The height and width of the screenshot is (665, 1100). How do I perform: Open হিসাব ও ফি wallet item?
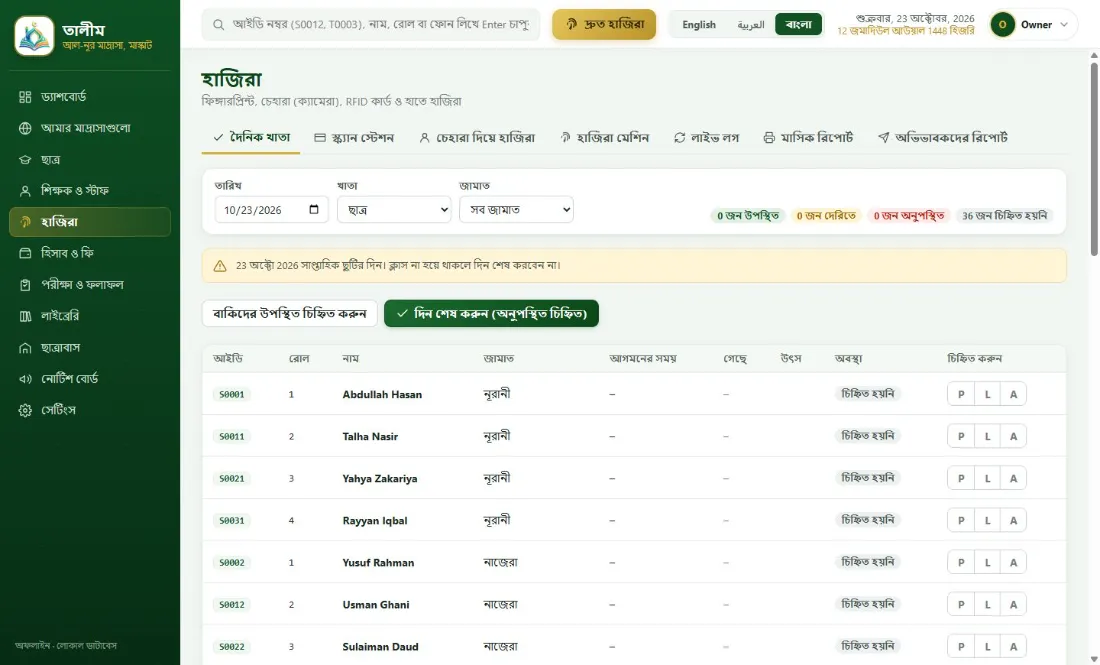(90, 253)
